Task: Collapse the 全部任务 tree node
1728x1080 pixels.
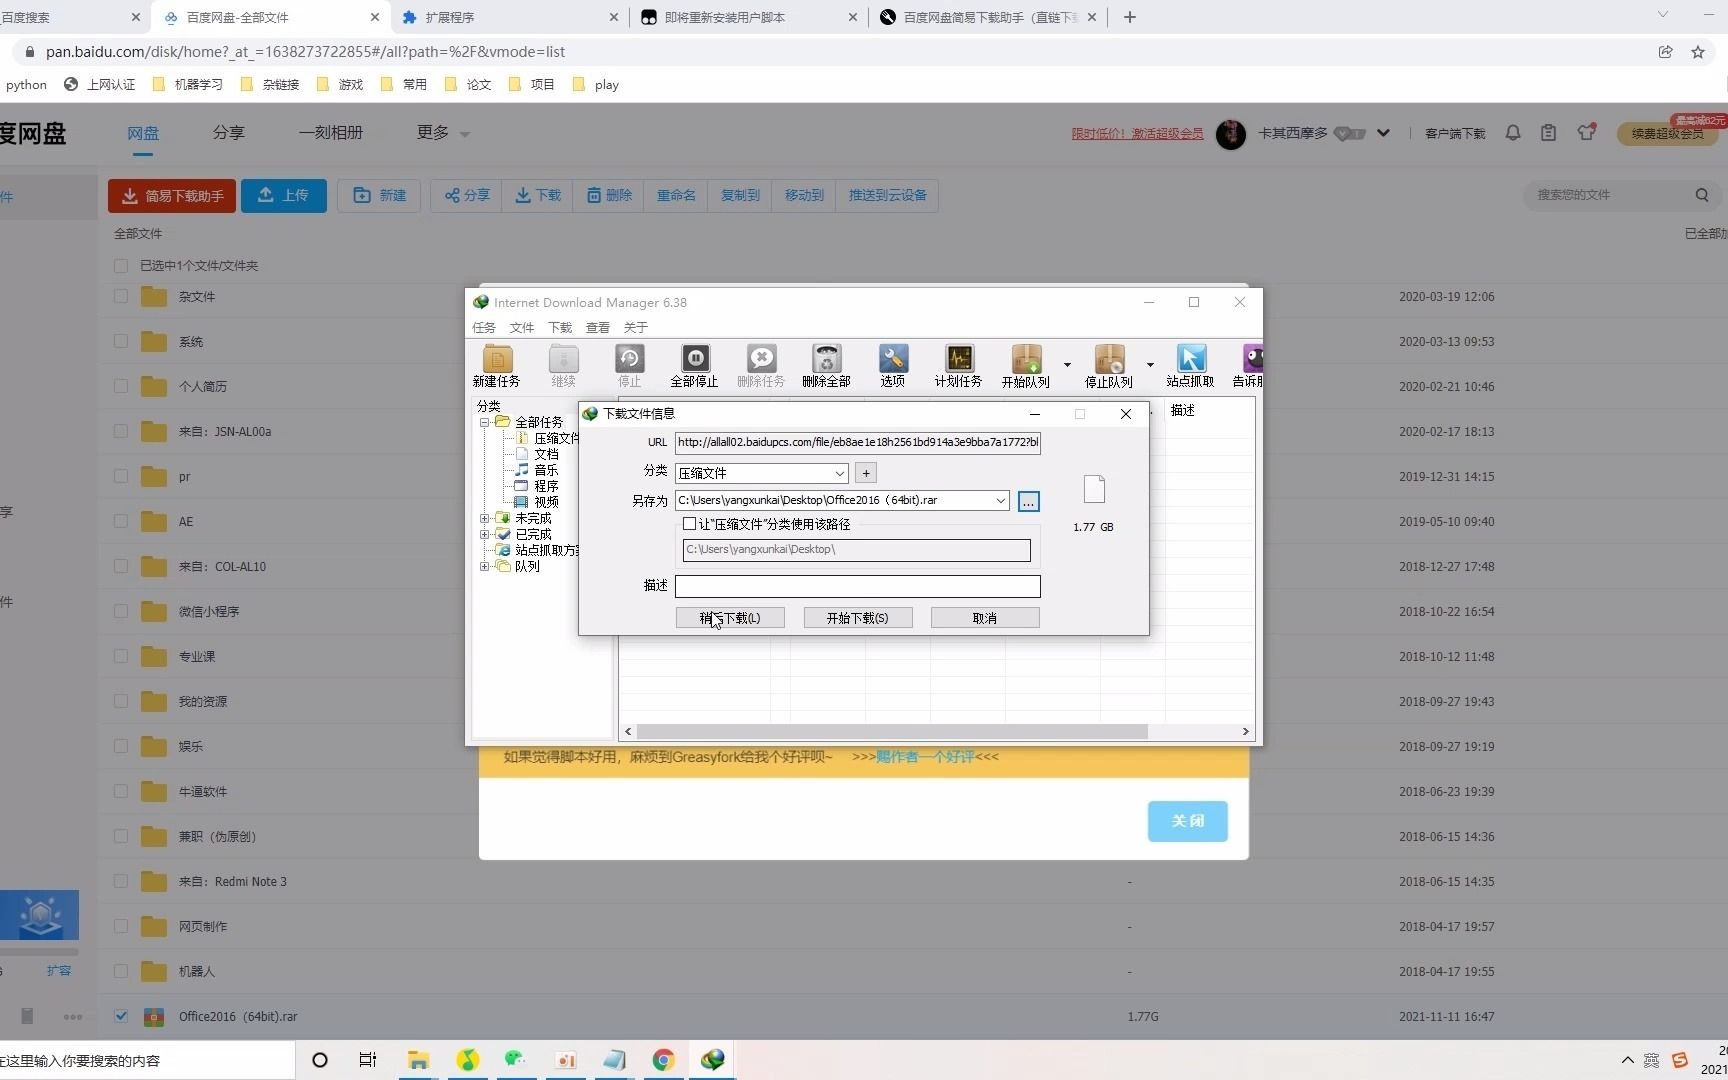Action: pyautogui.click(x=485, y=422)
